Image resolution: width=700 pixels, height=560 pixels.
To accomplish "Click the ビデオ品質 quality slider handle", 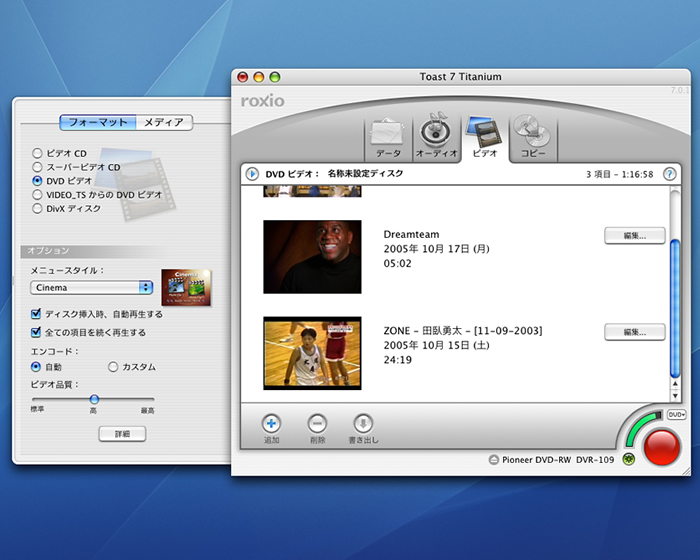I will click(94, 399).
